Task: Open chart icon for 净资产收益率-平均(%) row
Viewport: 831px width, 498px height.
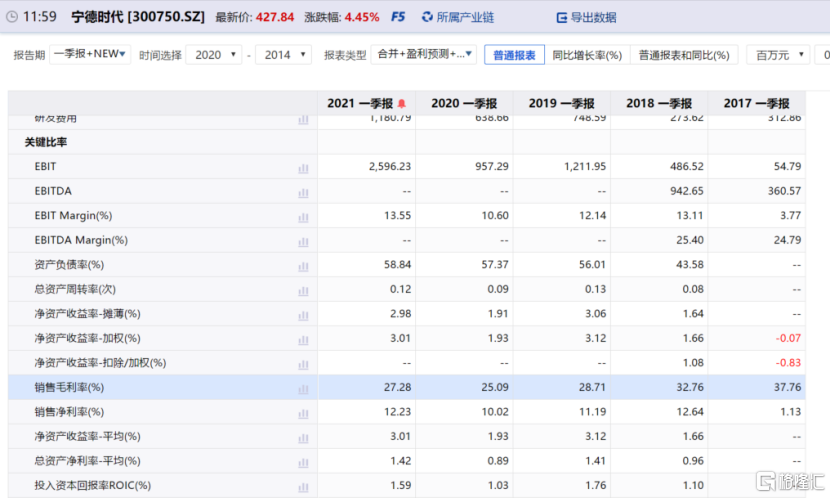Action: (x=303, y=438)
